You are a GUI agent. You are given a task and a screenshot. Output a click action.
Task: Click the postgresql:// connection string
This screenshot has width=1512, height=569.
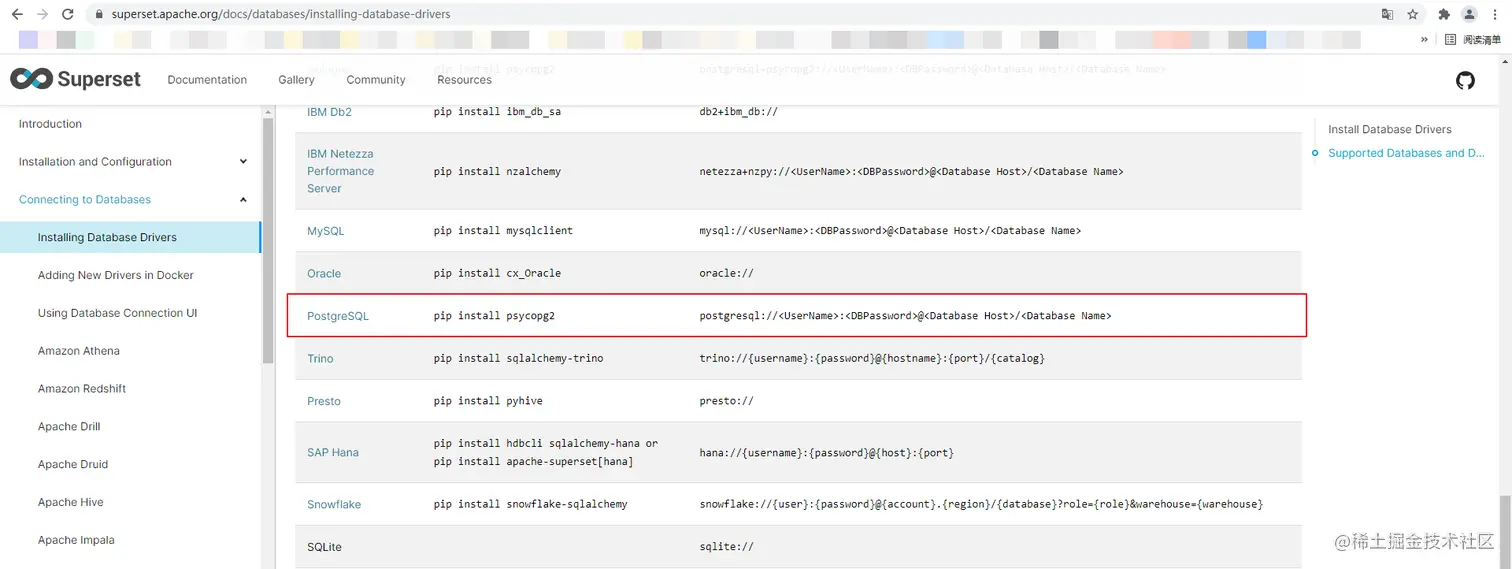click(x=905, y=316)
